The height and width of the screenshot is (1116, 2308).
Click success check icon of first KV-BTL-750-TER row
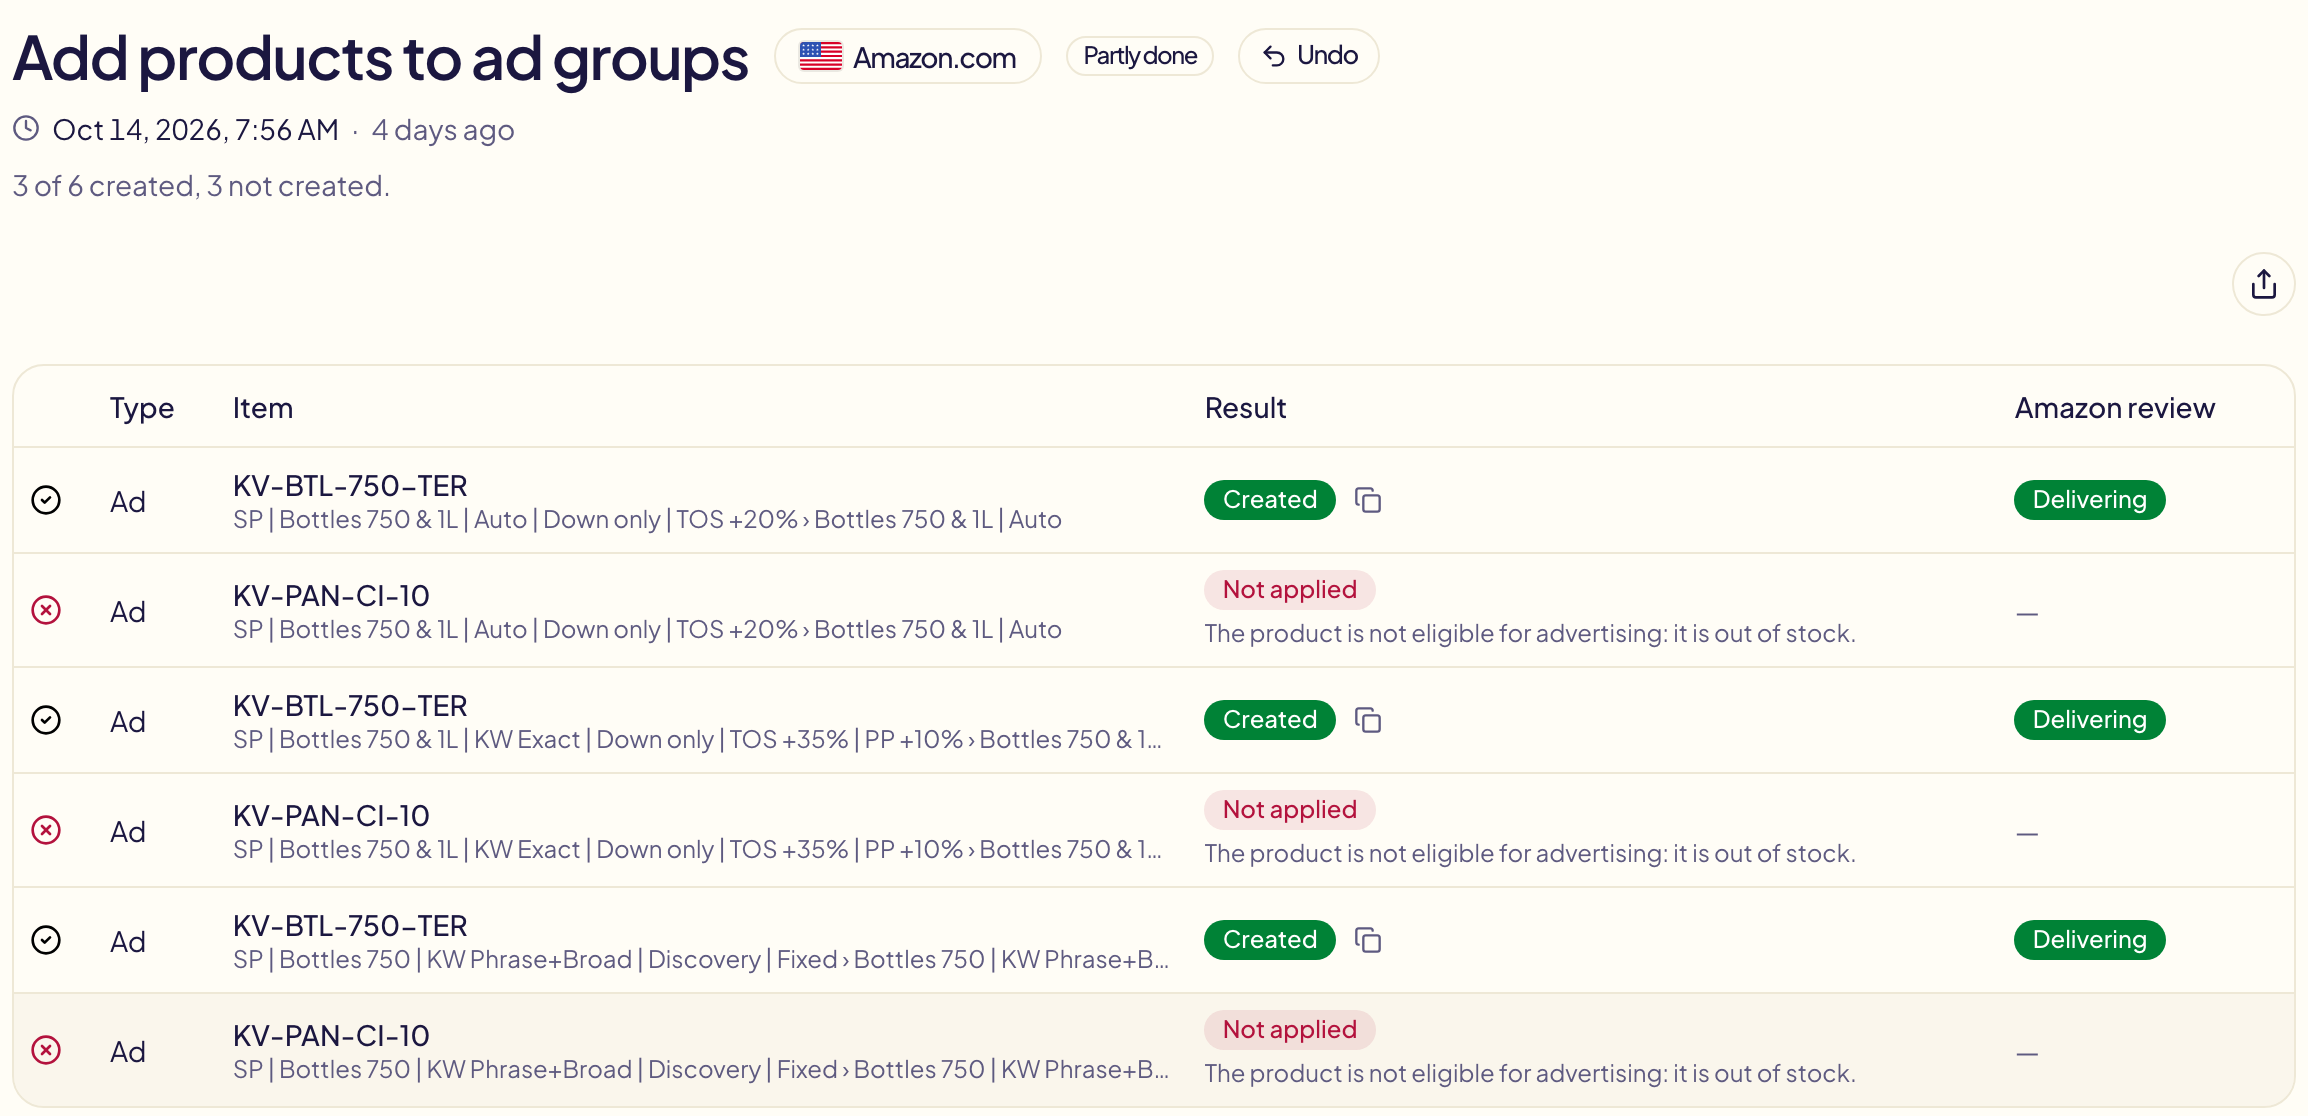click(46, 500)
